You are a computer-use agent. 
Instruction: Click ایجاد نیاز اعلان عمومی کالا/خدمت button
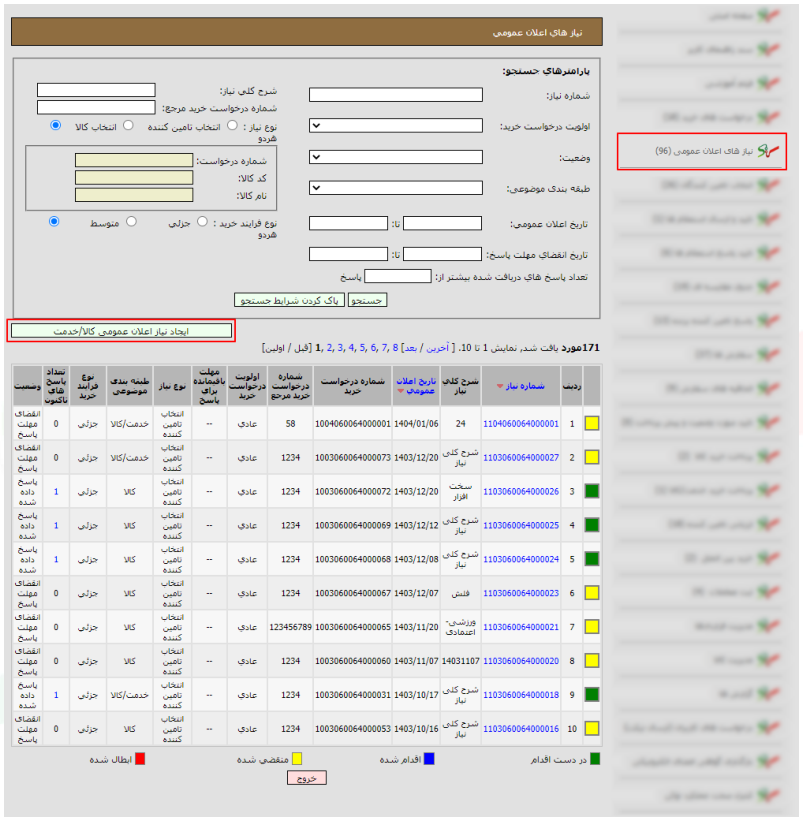(x=121, y=331)
